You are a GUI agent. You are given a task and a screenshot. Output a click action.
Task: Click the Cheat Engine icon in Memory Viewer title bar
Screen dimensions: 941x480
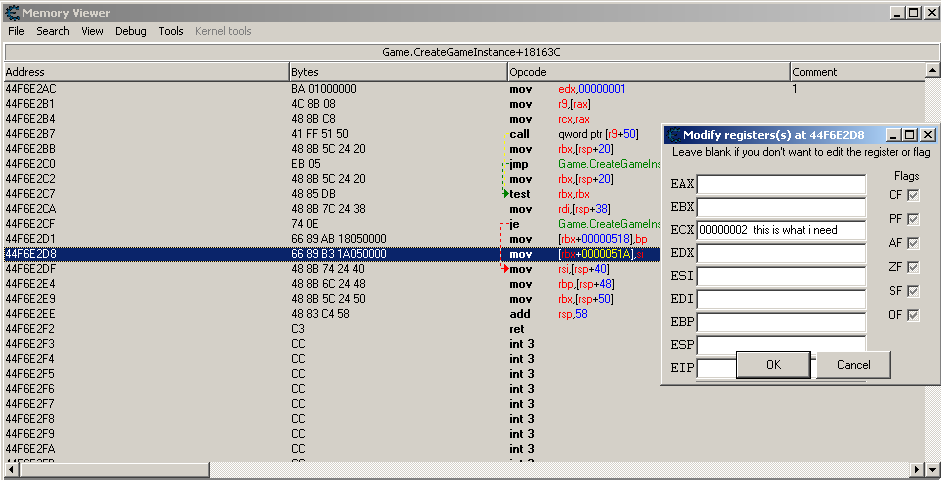(12, 13)
